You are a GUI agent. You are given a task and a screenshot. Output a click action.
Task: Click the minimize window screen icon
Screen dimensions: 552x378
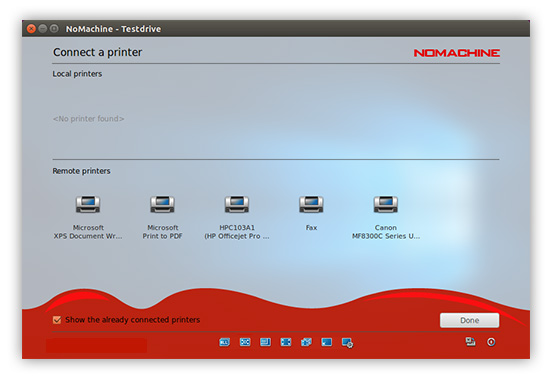click(x=327, y=342)
